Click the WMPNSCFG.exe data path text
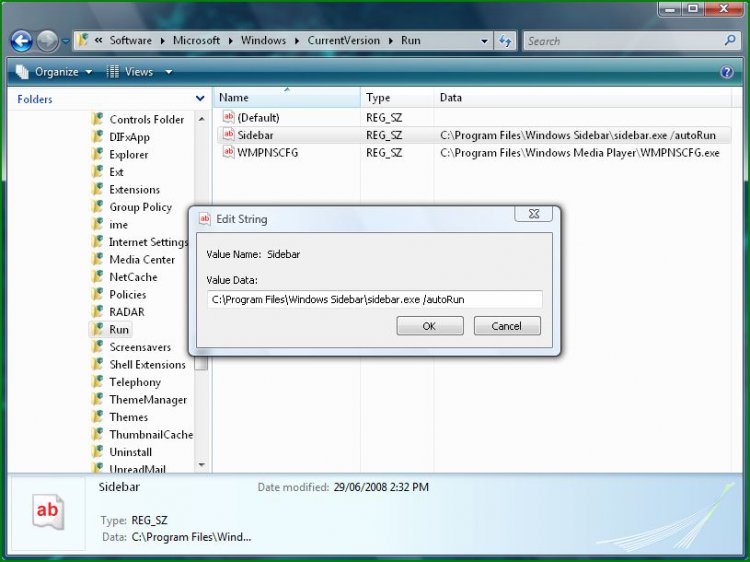Image resolution: width=750 pixels, height=562 pixels. click(x=579, y=153)
